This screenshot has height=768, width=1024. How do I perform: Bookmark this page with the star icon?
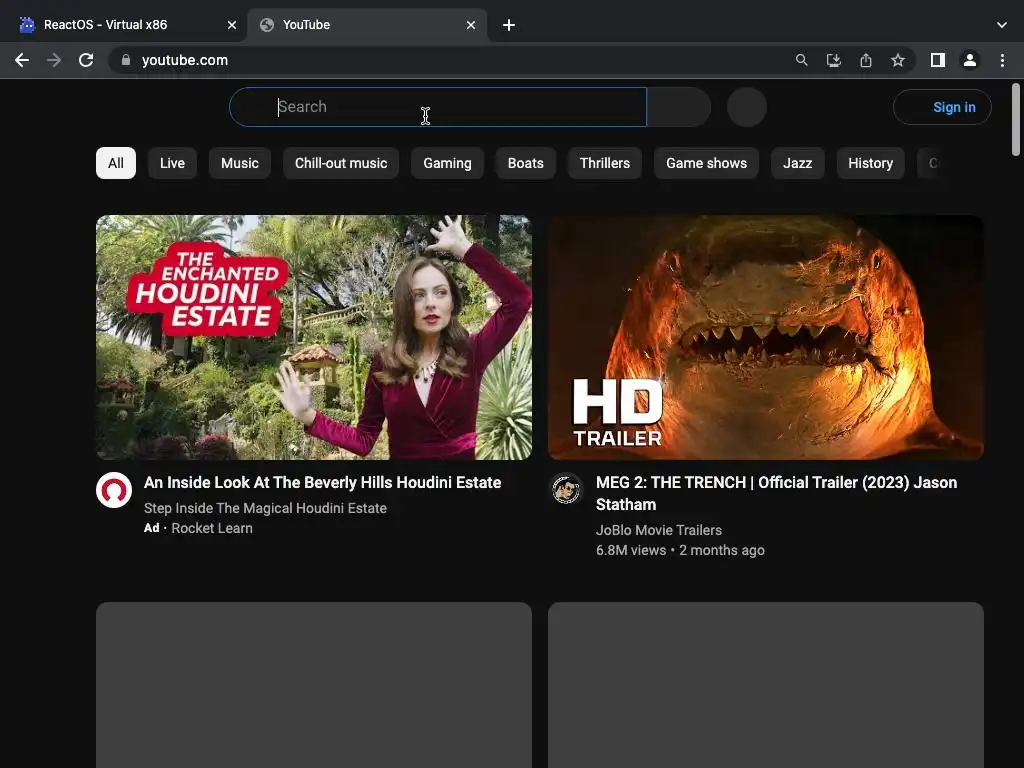[x=897, y=60]
